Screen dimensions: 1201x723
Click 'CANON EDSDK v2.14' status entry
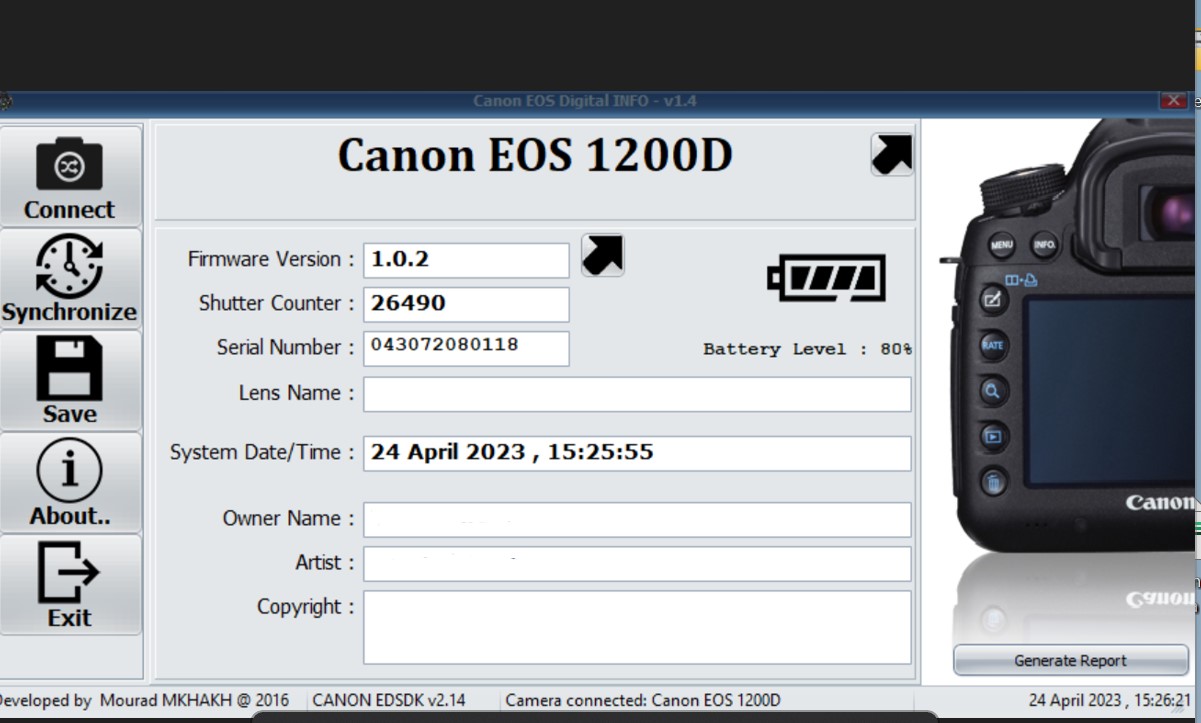click(x=389, y=700)
